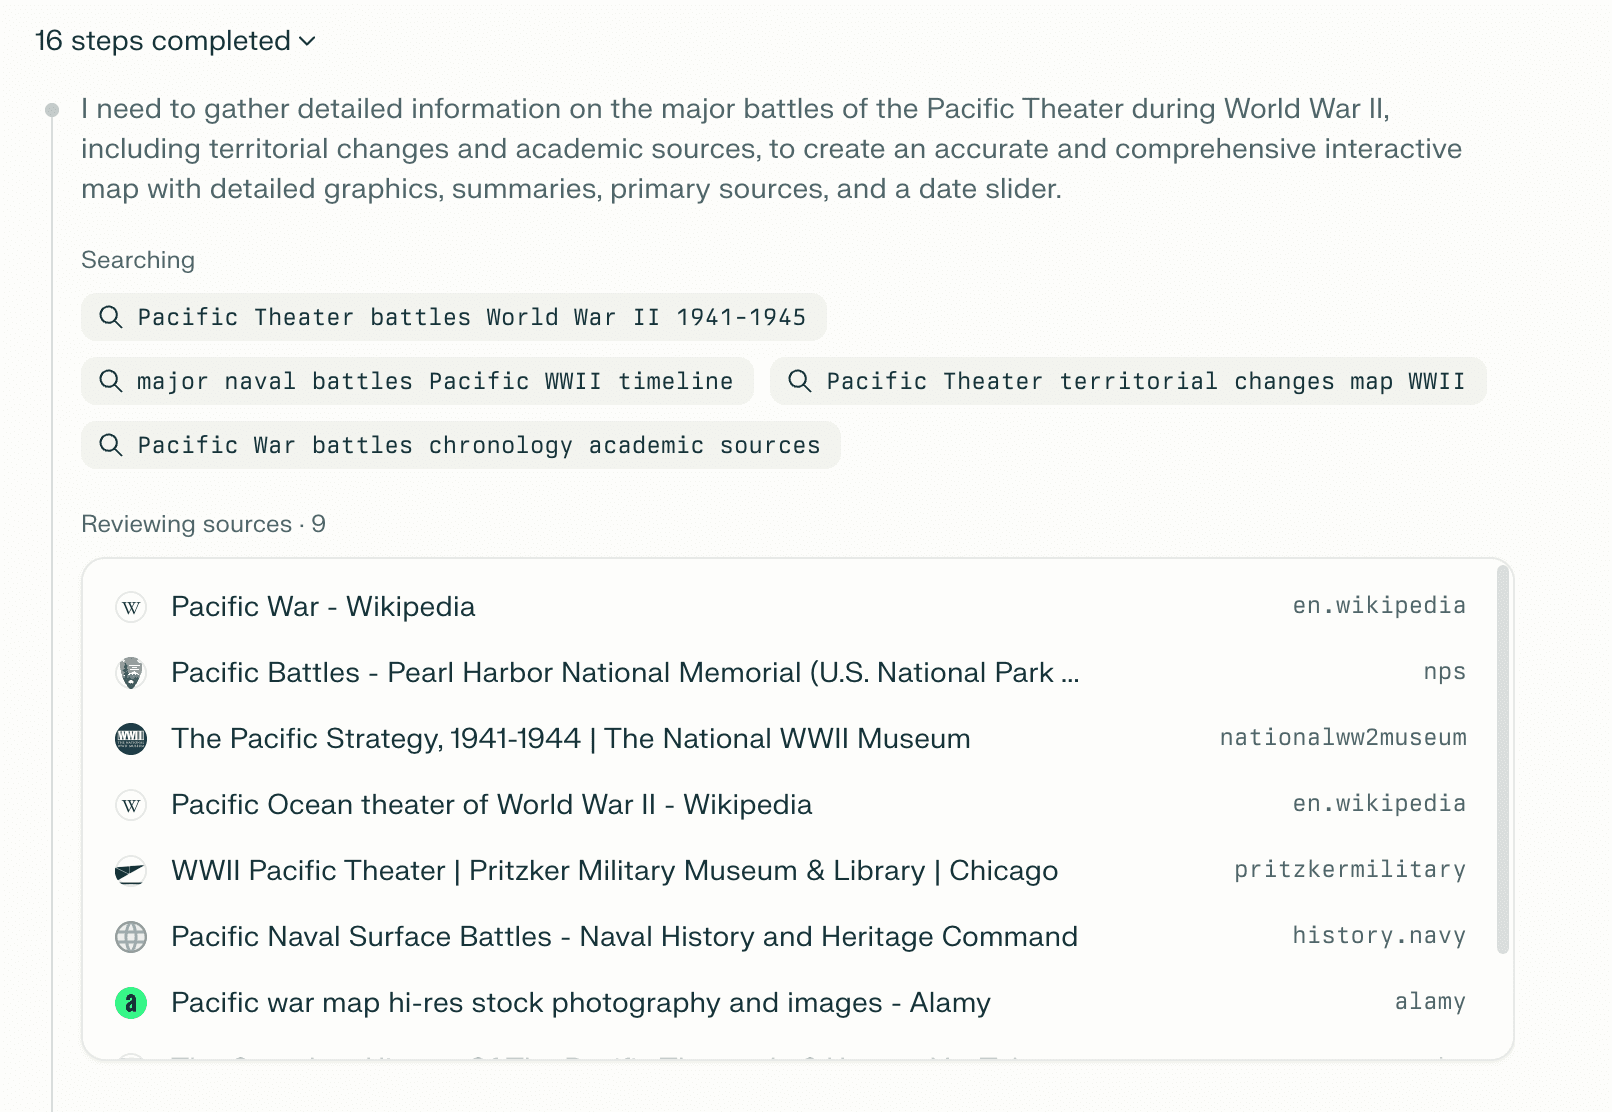The width and height of the screenshot is (1612, 1112).
Task: Click Pritzker Military Museum favicon
Action: (131, 871)
